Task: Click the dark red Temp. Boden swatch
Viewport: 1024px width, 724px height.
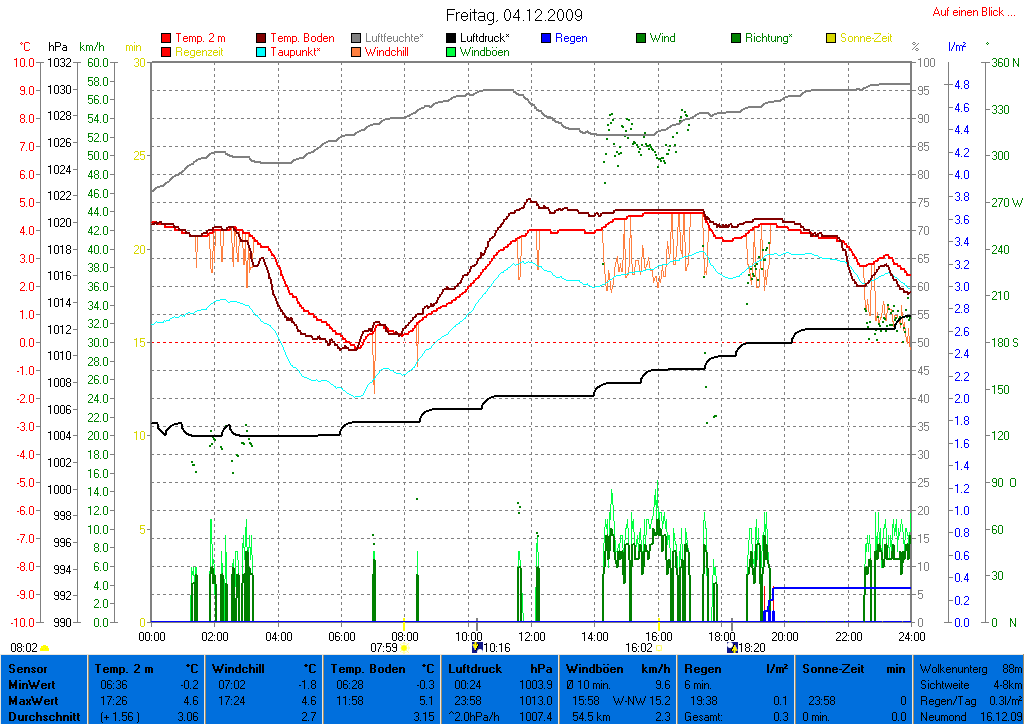Action: click(262, 38)
